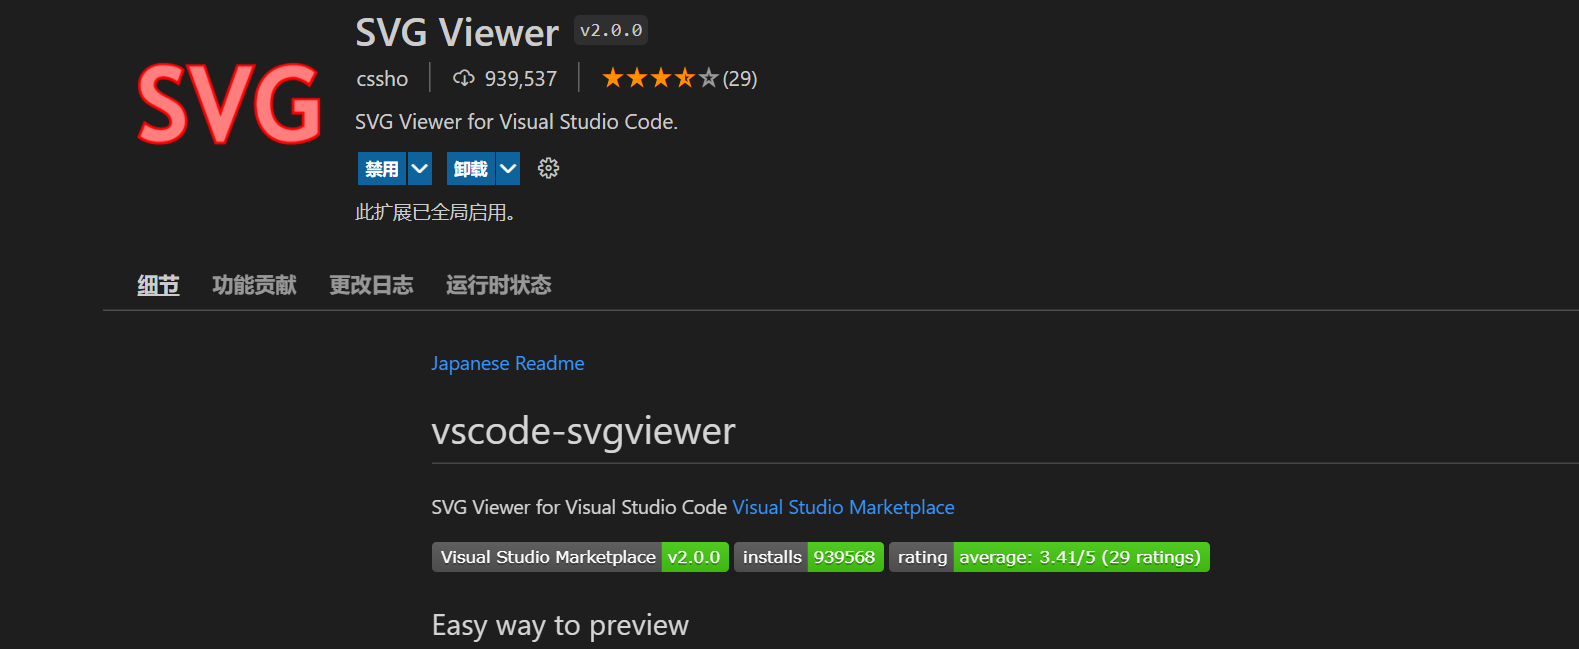The image size is (1579, 649).
Task: Click the installs 939568 badge
Action: tap(809, 557)
